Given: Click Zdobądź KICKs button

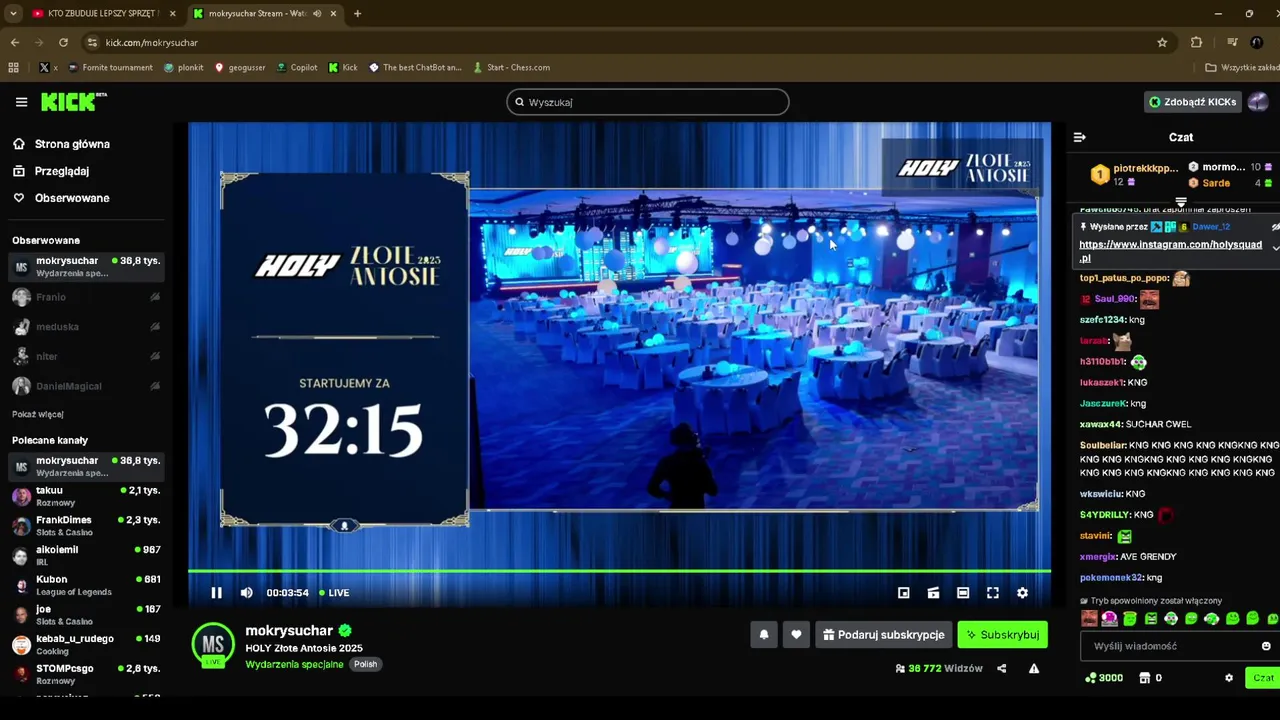Looking at the screenshot, I should [x=1192, y=102].
